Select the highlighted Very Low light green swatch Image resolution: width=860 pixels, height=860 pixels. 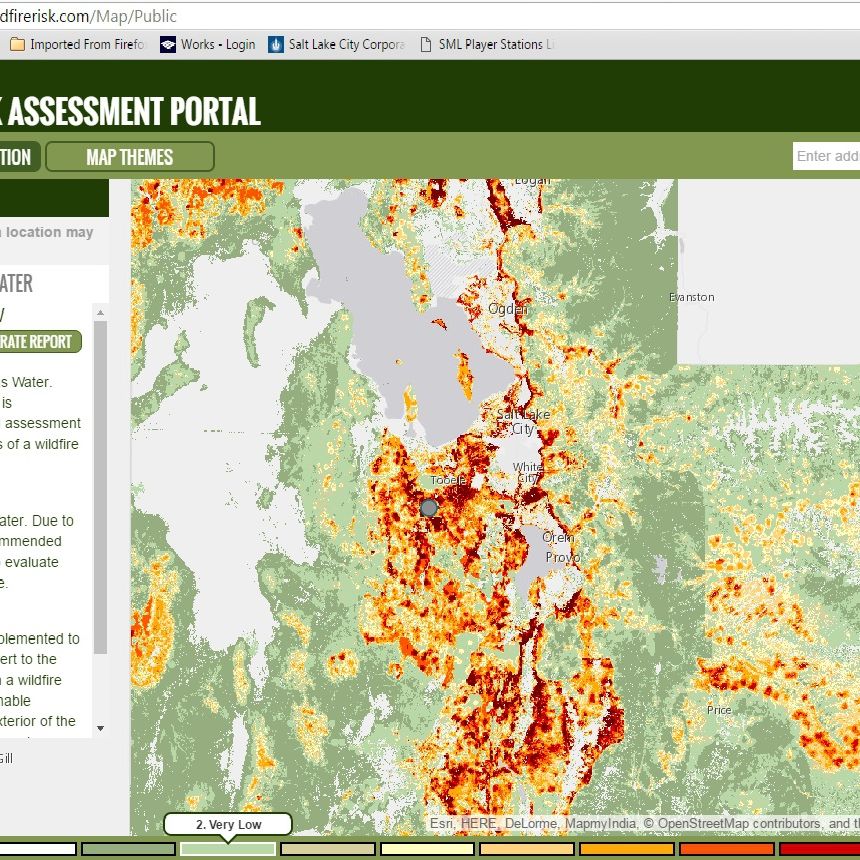coord(228,849)
